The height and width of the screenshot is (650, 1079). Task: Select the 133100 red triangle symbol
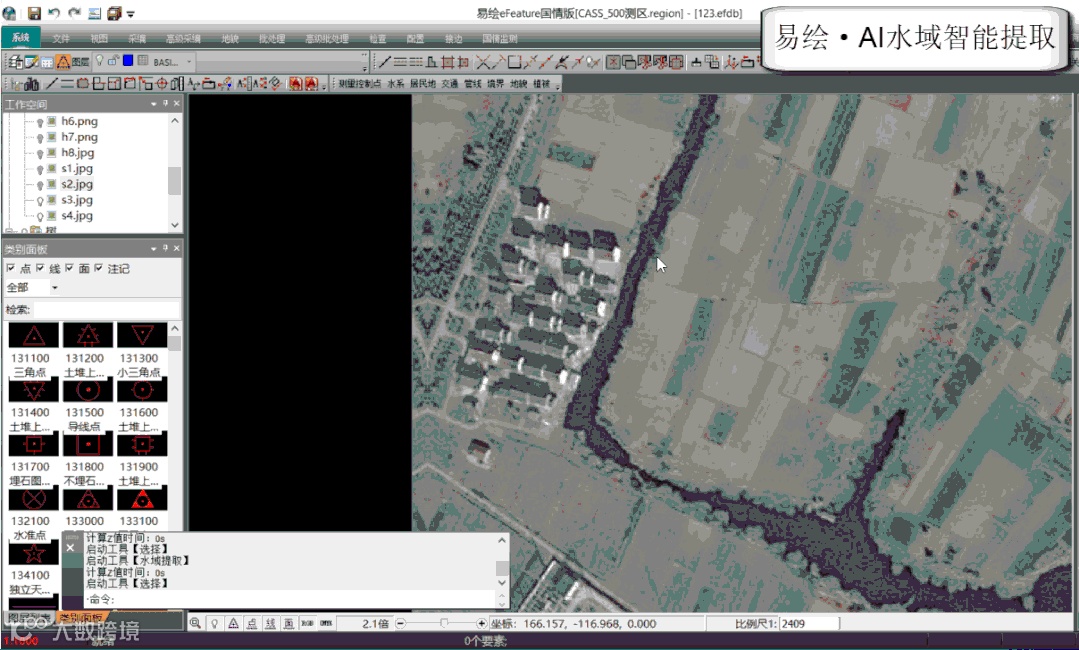pyautogui.click(x=142, y=499)
